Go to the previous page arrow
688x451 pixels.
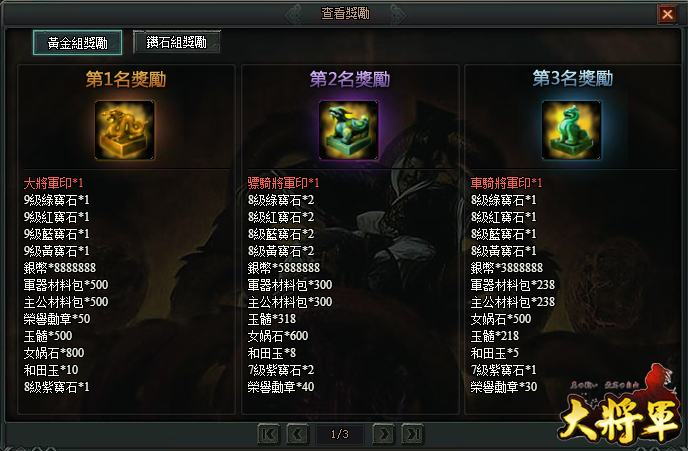click(297, 434)
